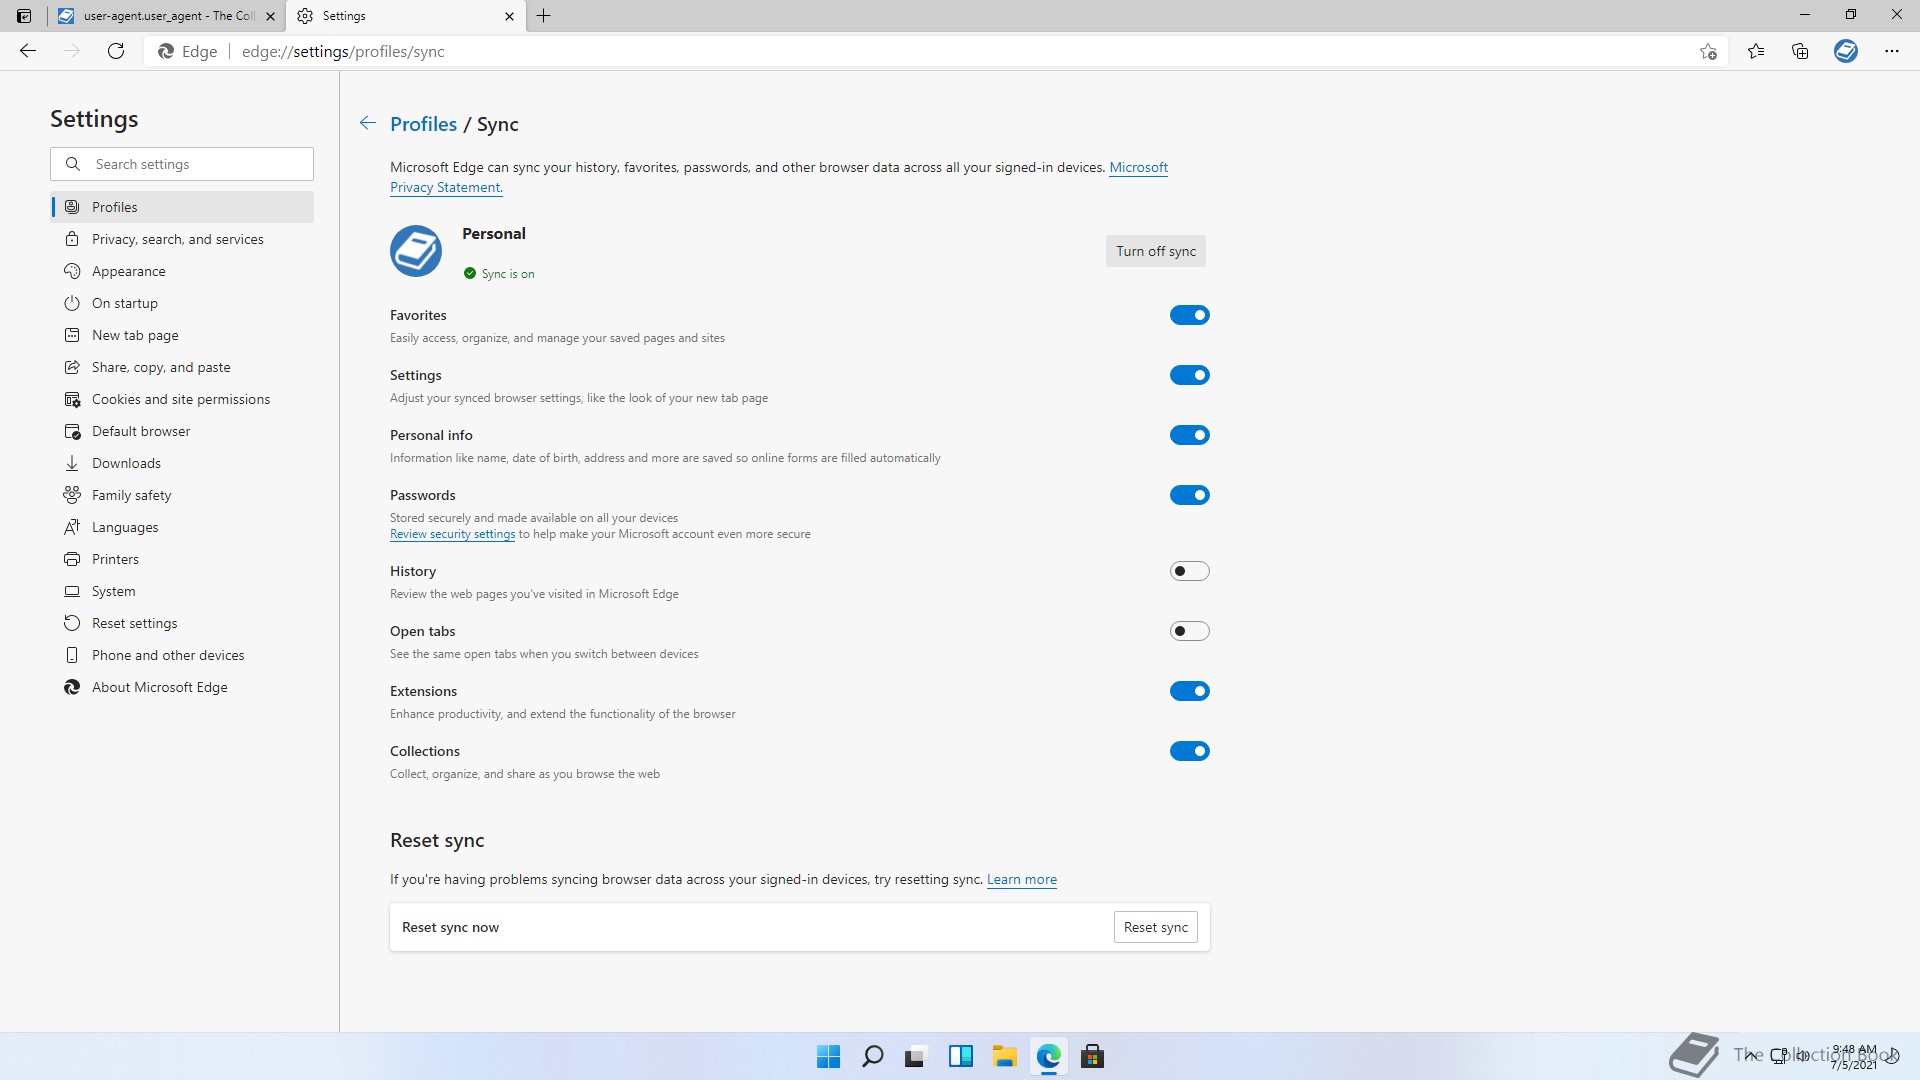Click Profiles breadcrumb link
The height and width of the screenshot is (1080, 1920).
pos(423,124)
